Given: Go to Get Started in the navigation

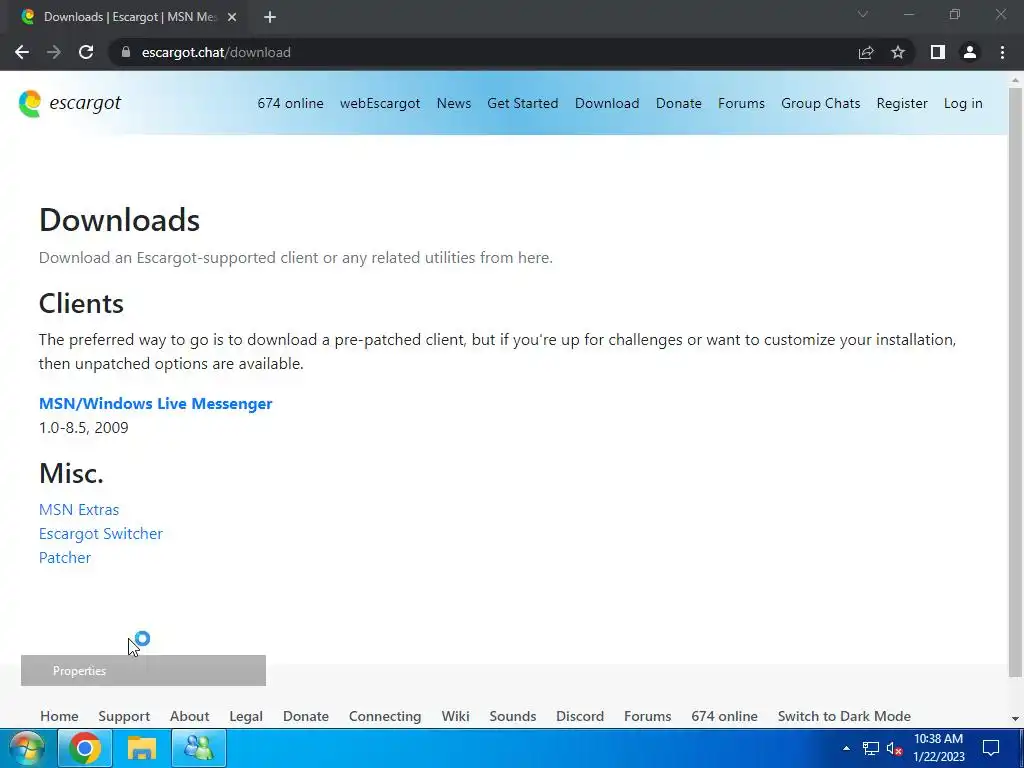Looking at the screenshot, I should coord(522,103).
